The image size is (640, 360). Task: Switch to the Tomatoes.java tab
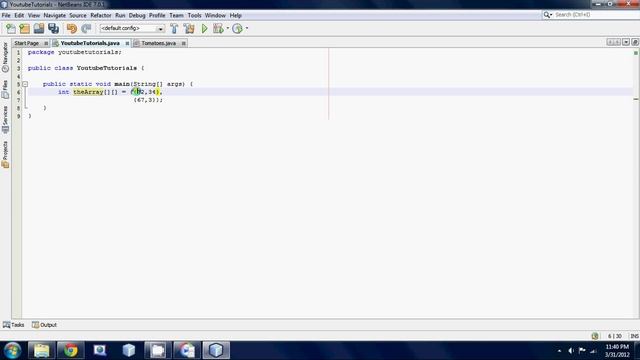tap(159, 43)
